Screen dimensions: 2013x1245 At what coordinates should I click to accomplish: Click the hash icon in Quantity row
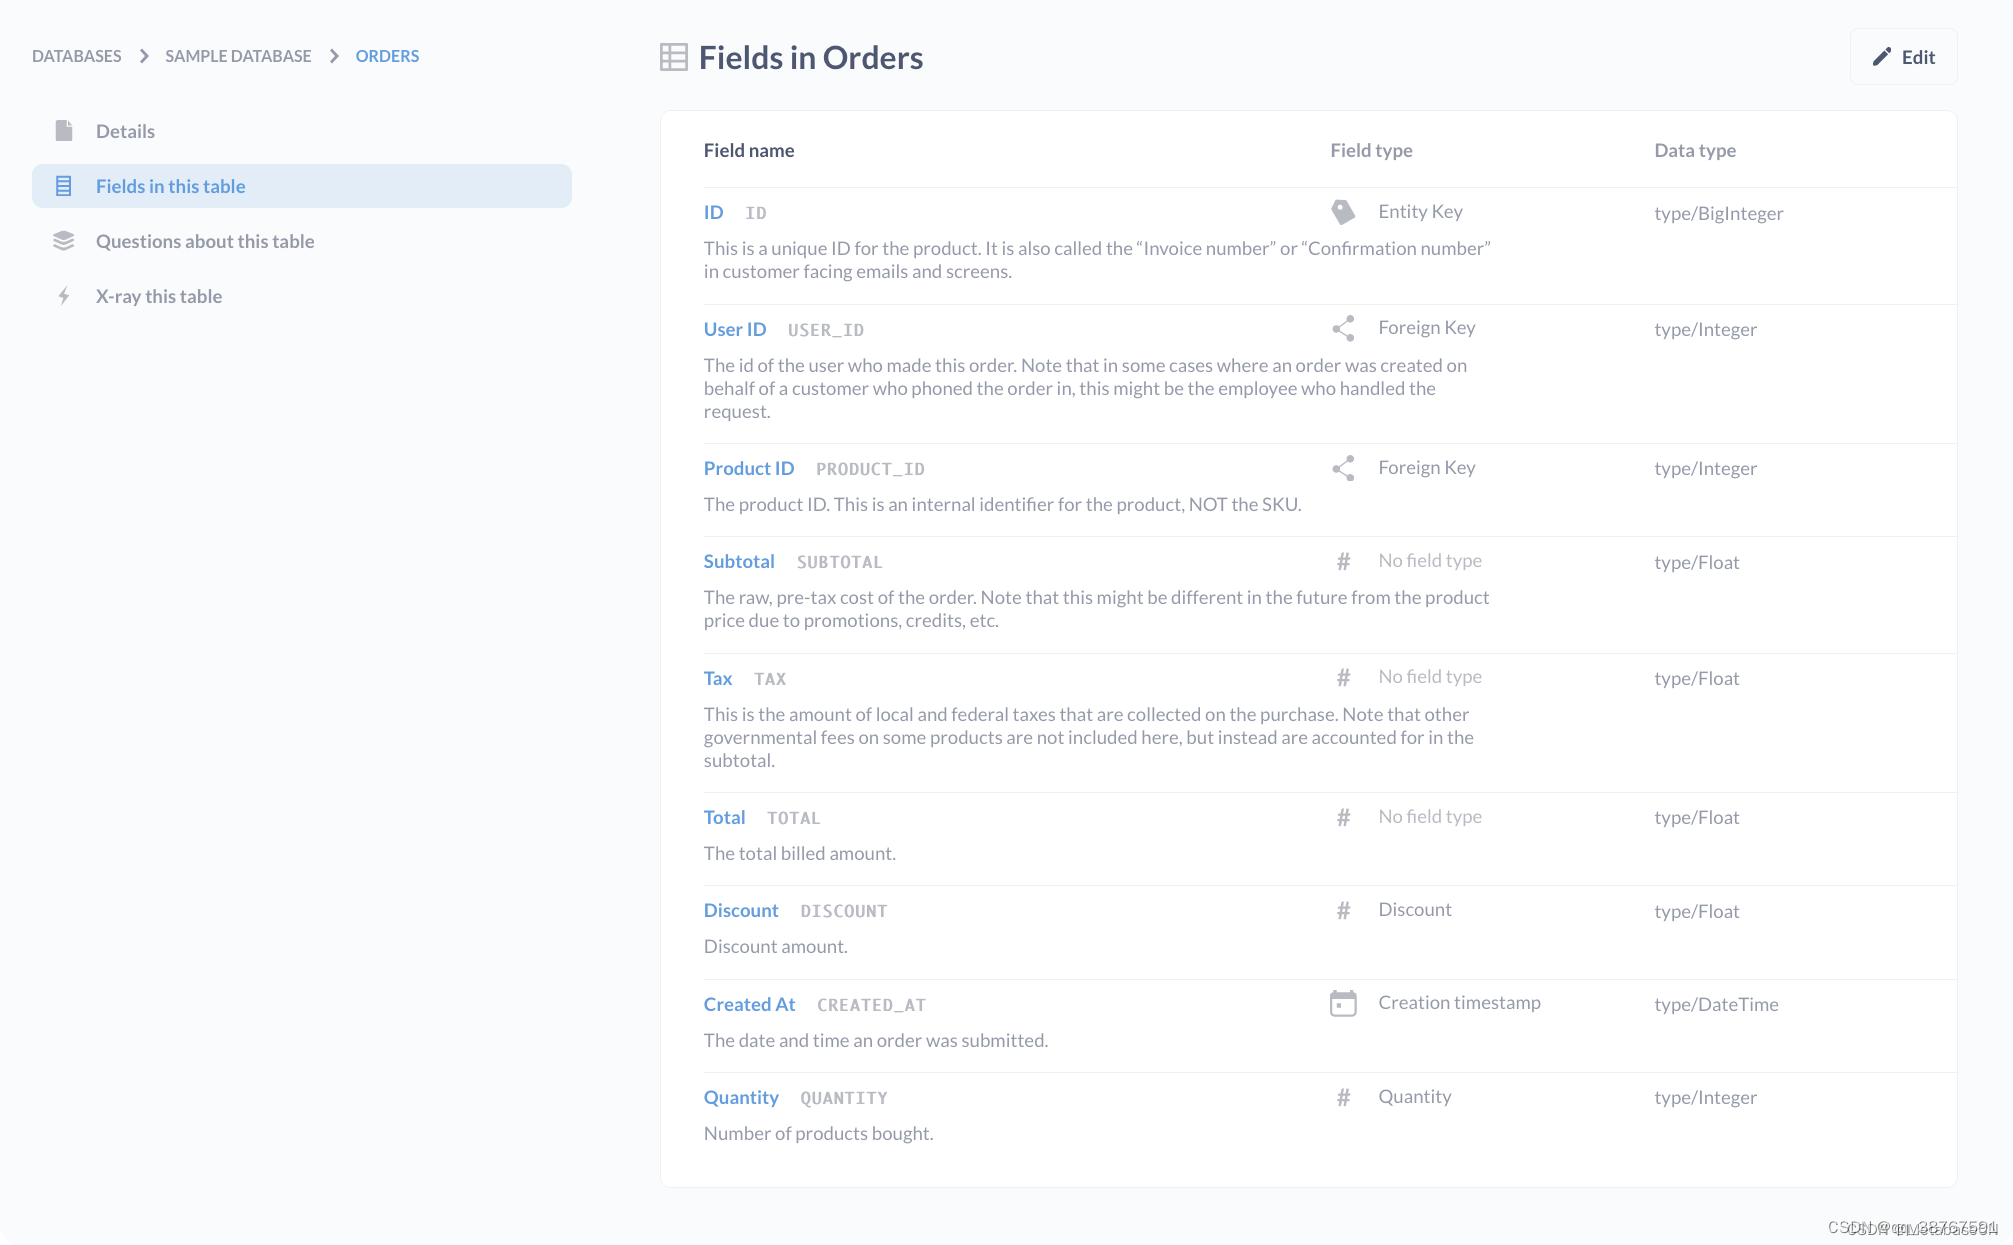click(1343, 1098)
